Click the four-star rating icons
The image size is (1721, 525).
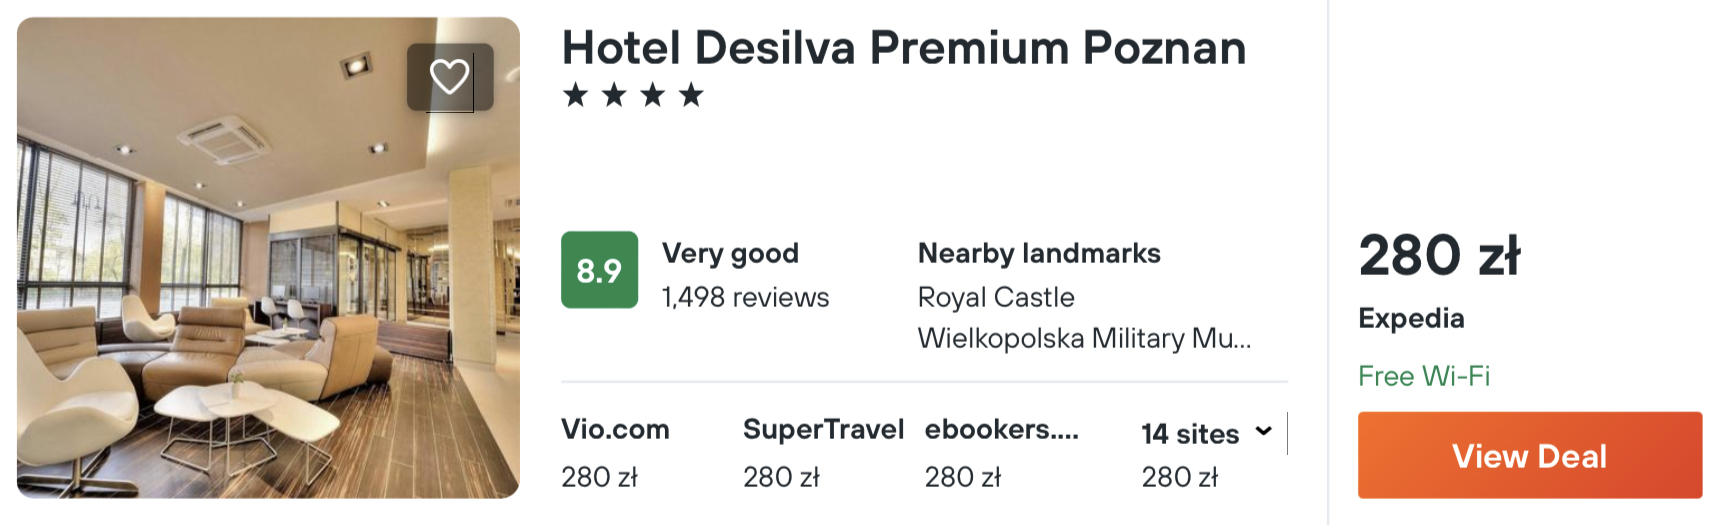point(633,96)
